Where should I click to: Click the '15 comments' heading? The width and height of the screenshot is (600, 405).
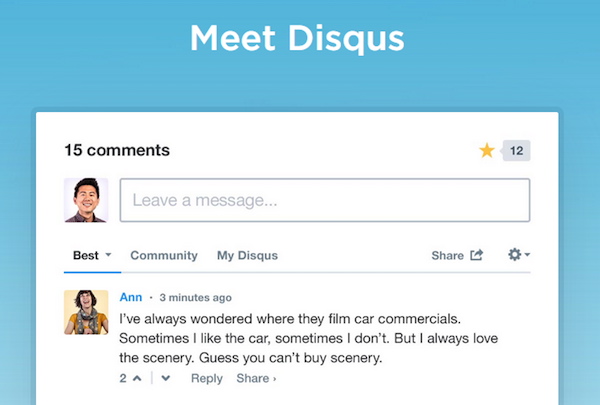tap(117, 150)
